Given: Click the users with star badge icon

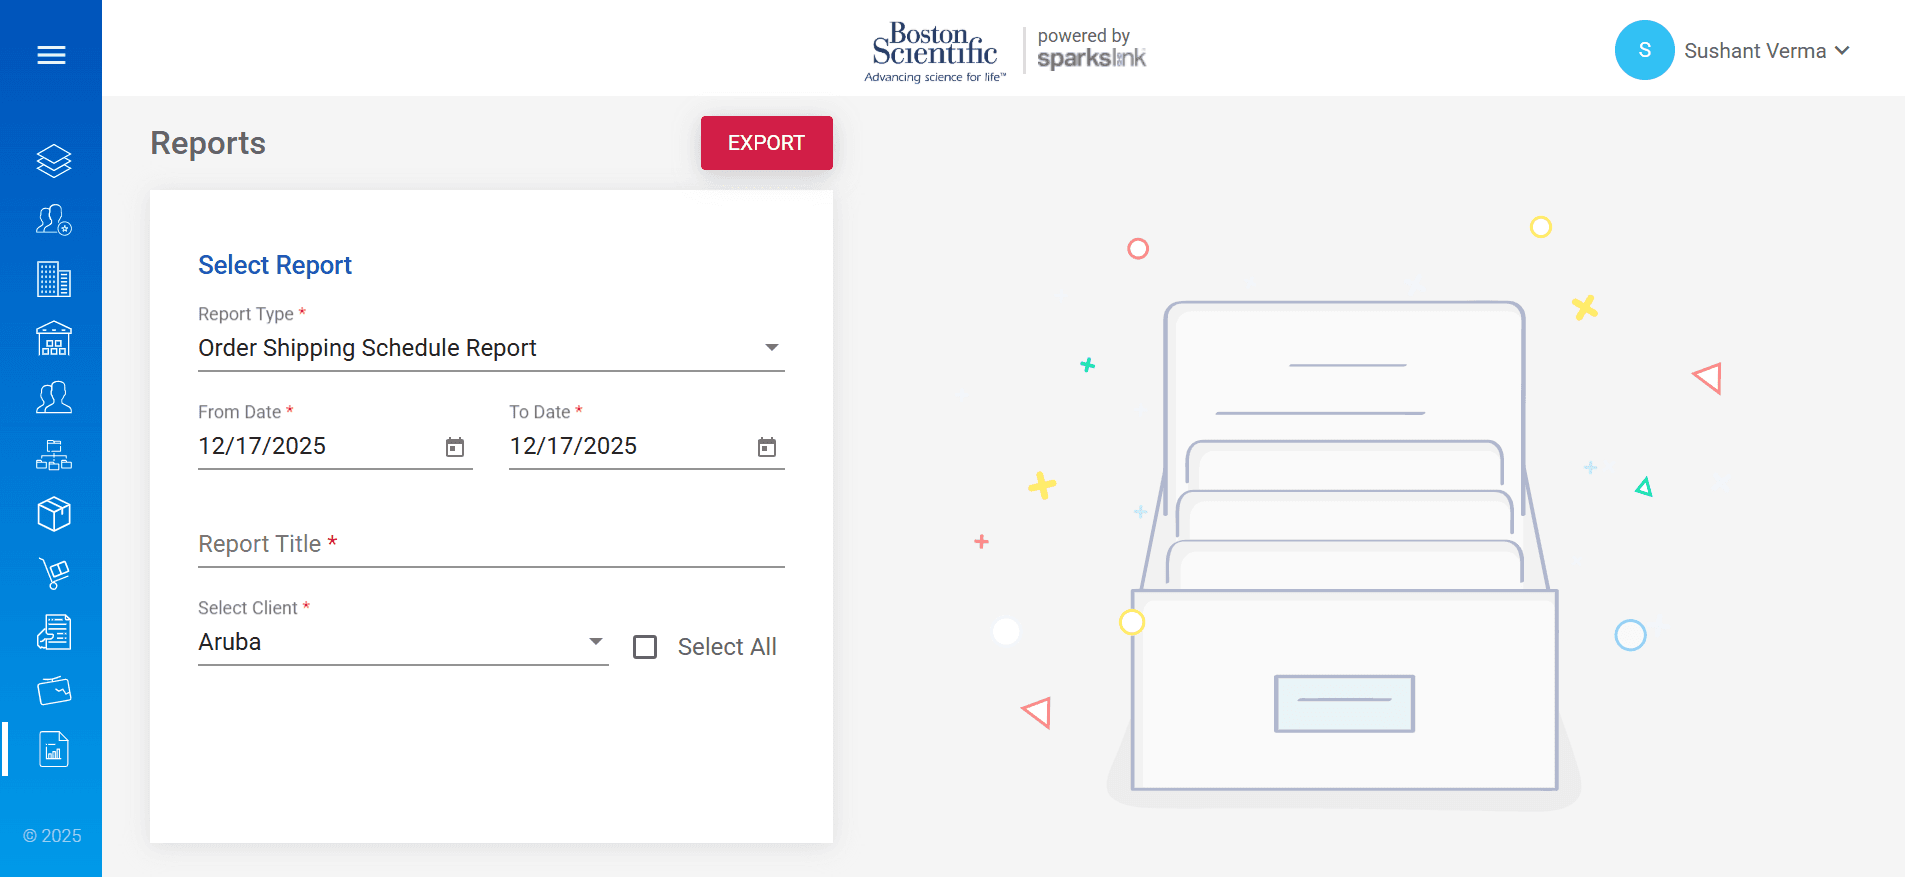Looking at the screenshot, I should pos(54,220).
